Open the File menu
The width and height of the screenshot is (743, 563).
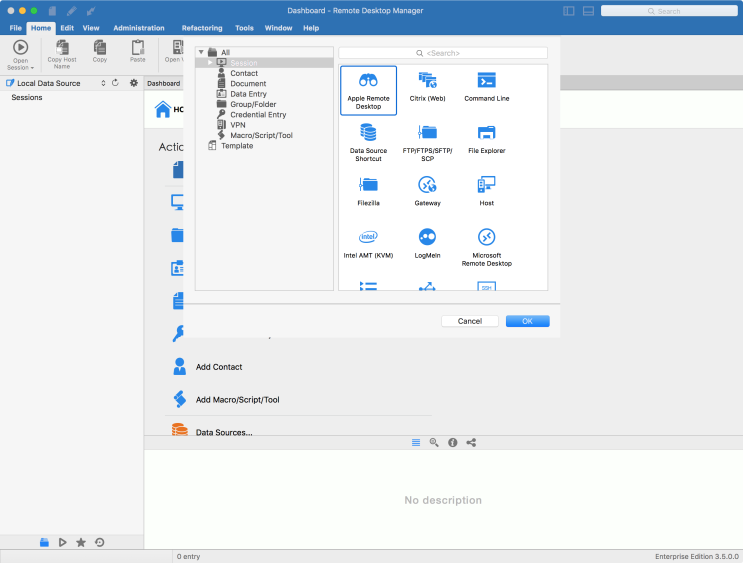point(16,28)
